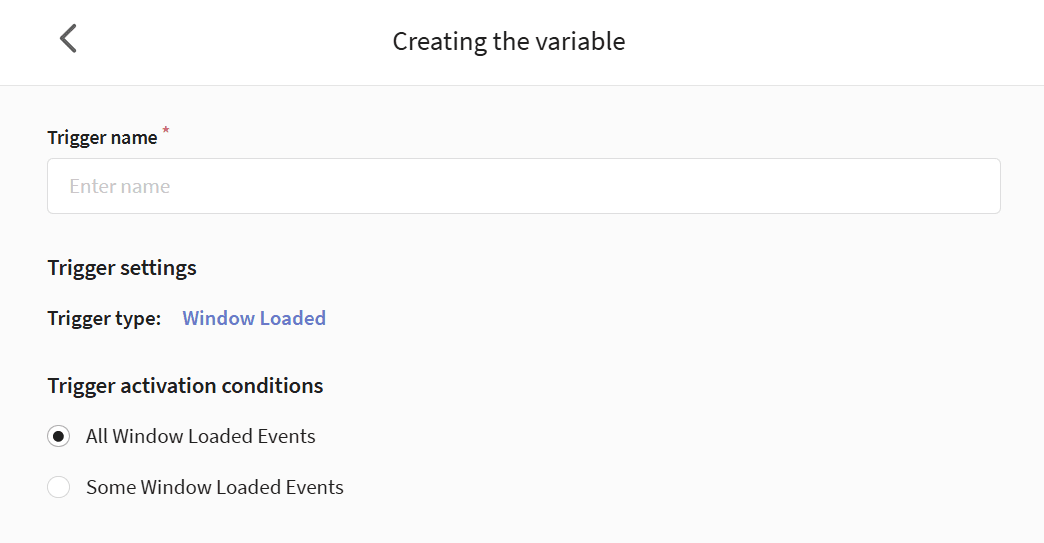Go back using the left chevron arrow

pos(69,39)
